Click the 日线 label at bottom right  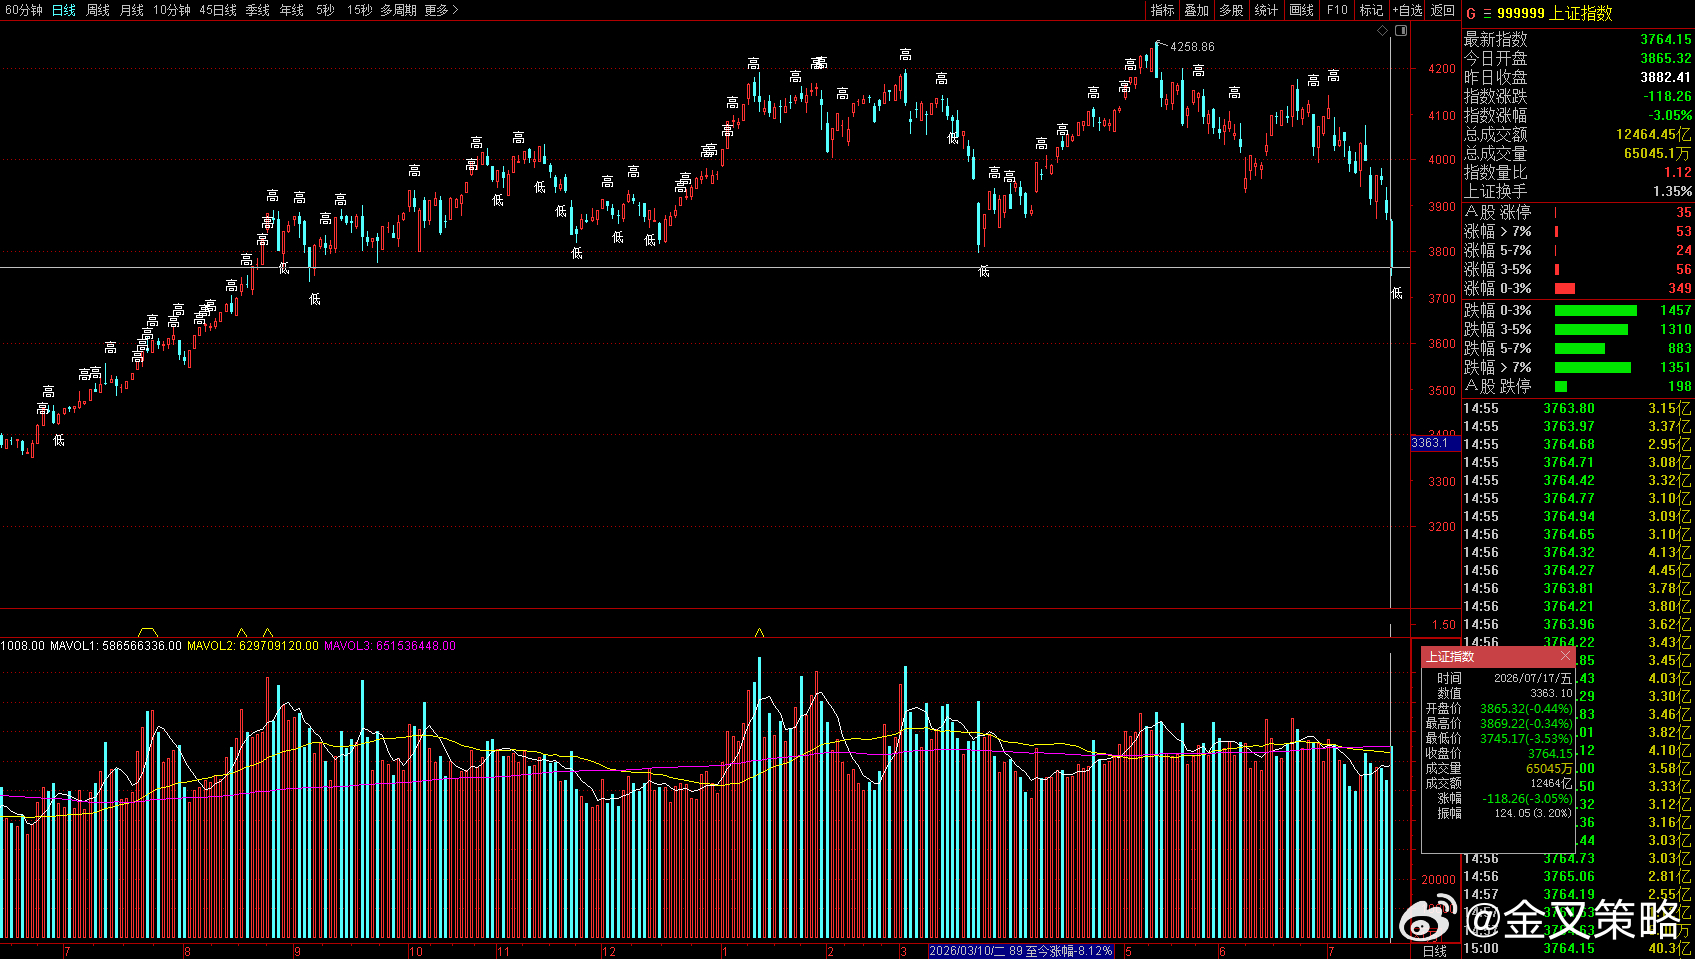coord(1435,951)
